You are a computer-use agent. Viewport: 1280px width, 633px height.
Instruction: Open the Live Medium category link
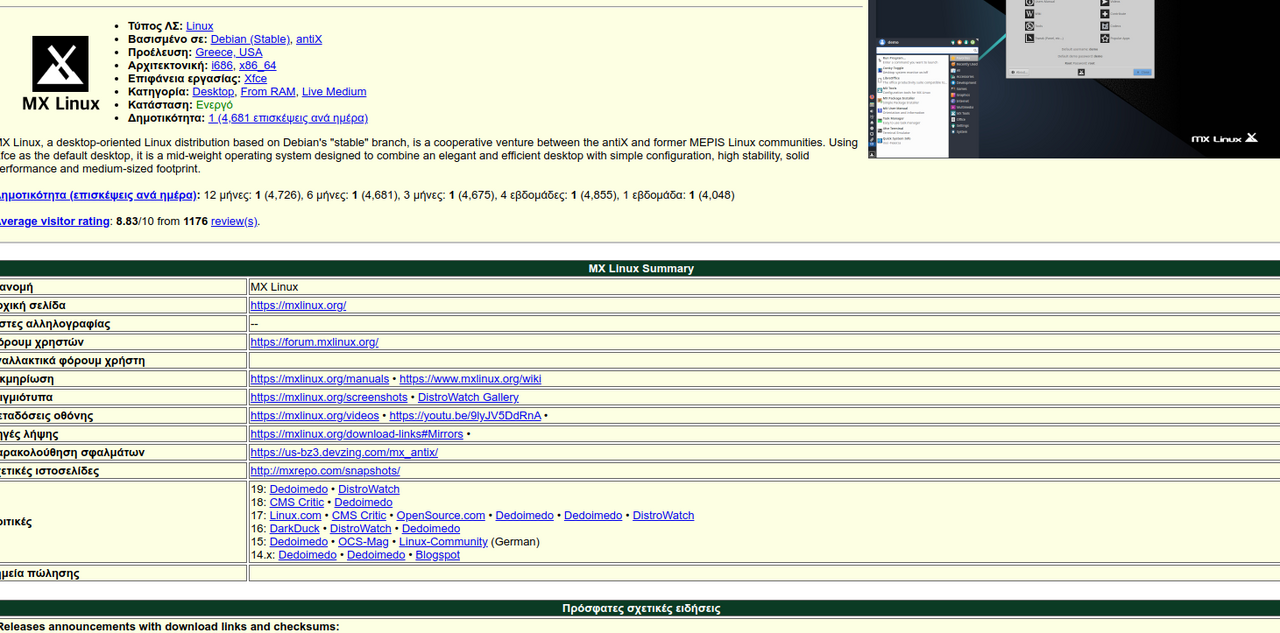(x=334, y=91)
